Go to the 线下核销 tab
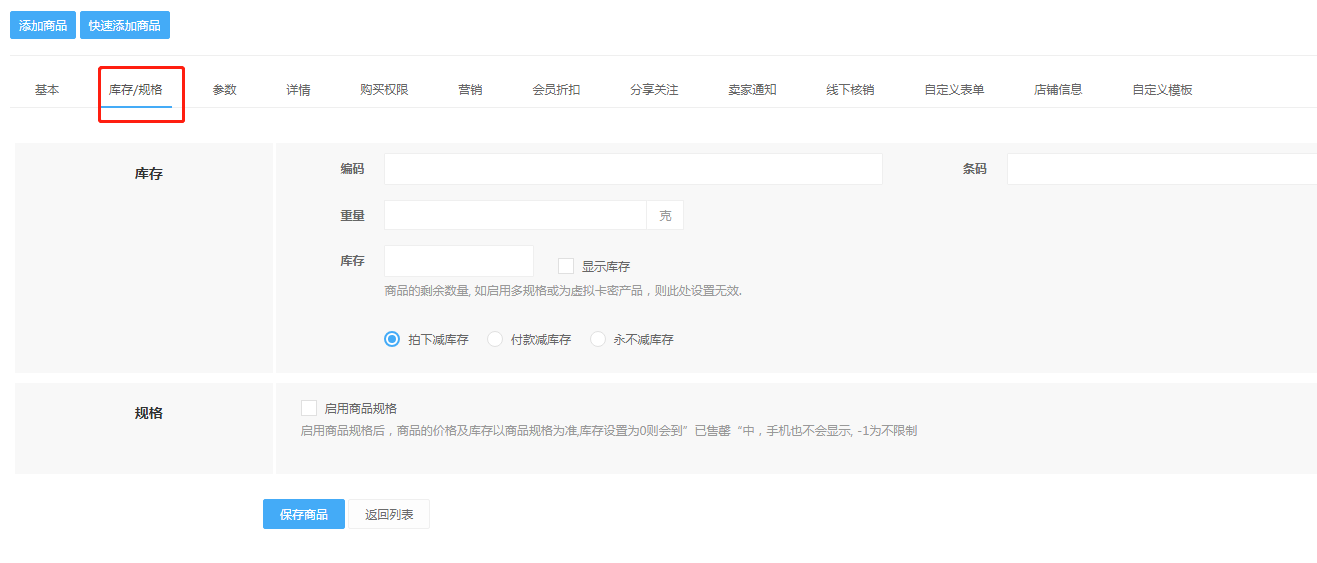The image size is (1317, 563). tap(850, 90)
